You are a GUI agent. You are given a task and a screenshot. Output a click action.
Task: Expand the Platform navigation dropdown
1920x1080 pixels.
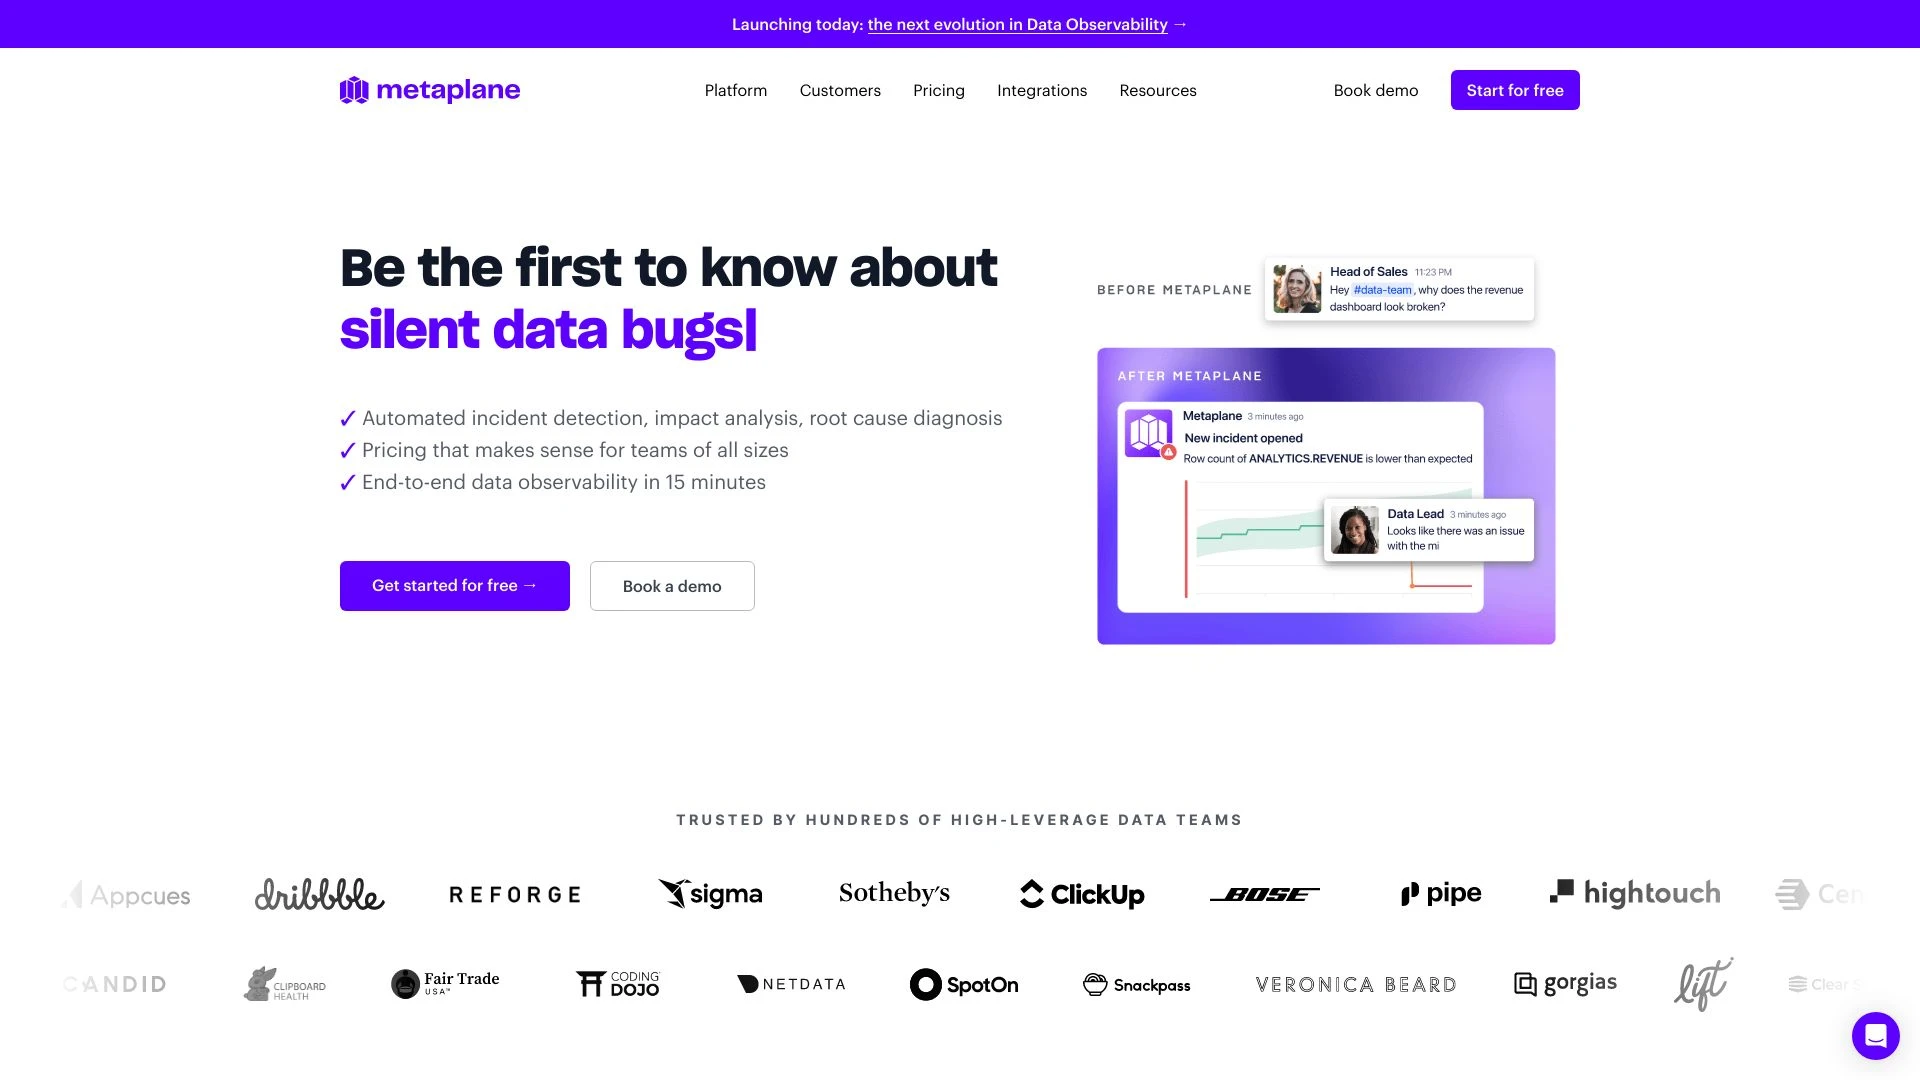[x=735, y=90]
